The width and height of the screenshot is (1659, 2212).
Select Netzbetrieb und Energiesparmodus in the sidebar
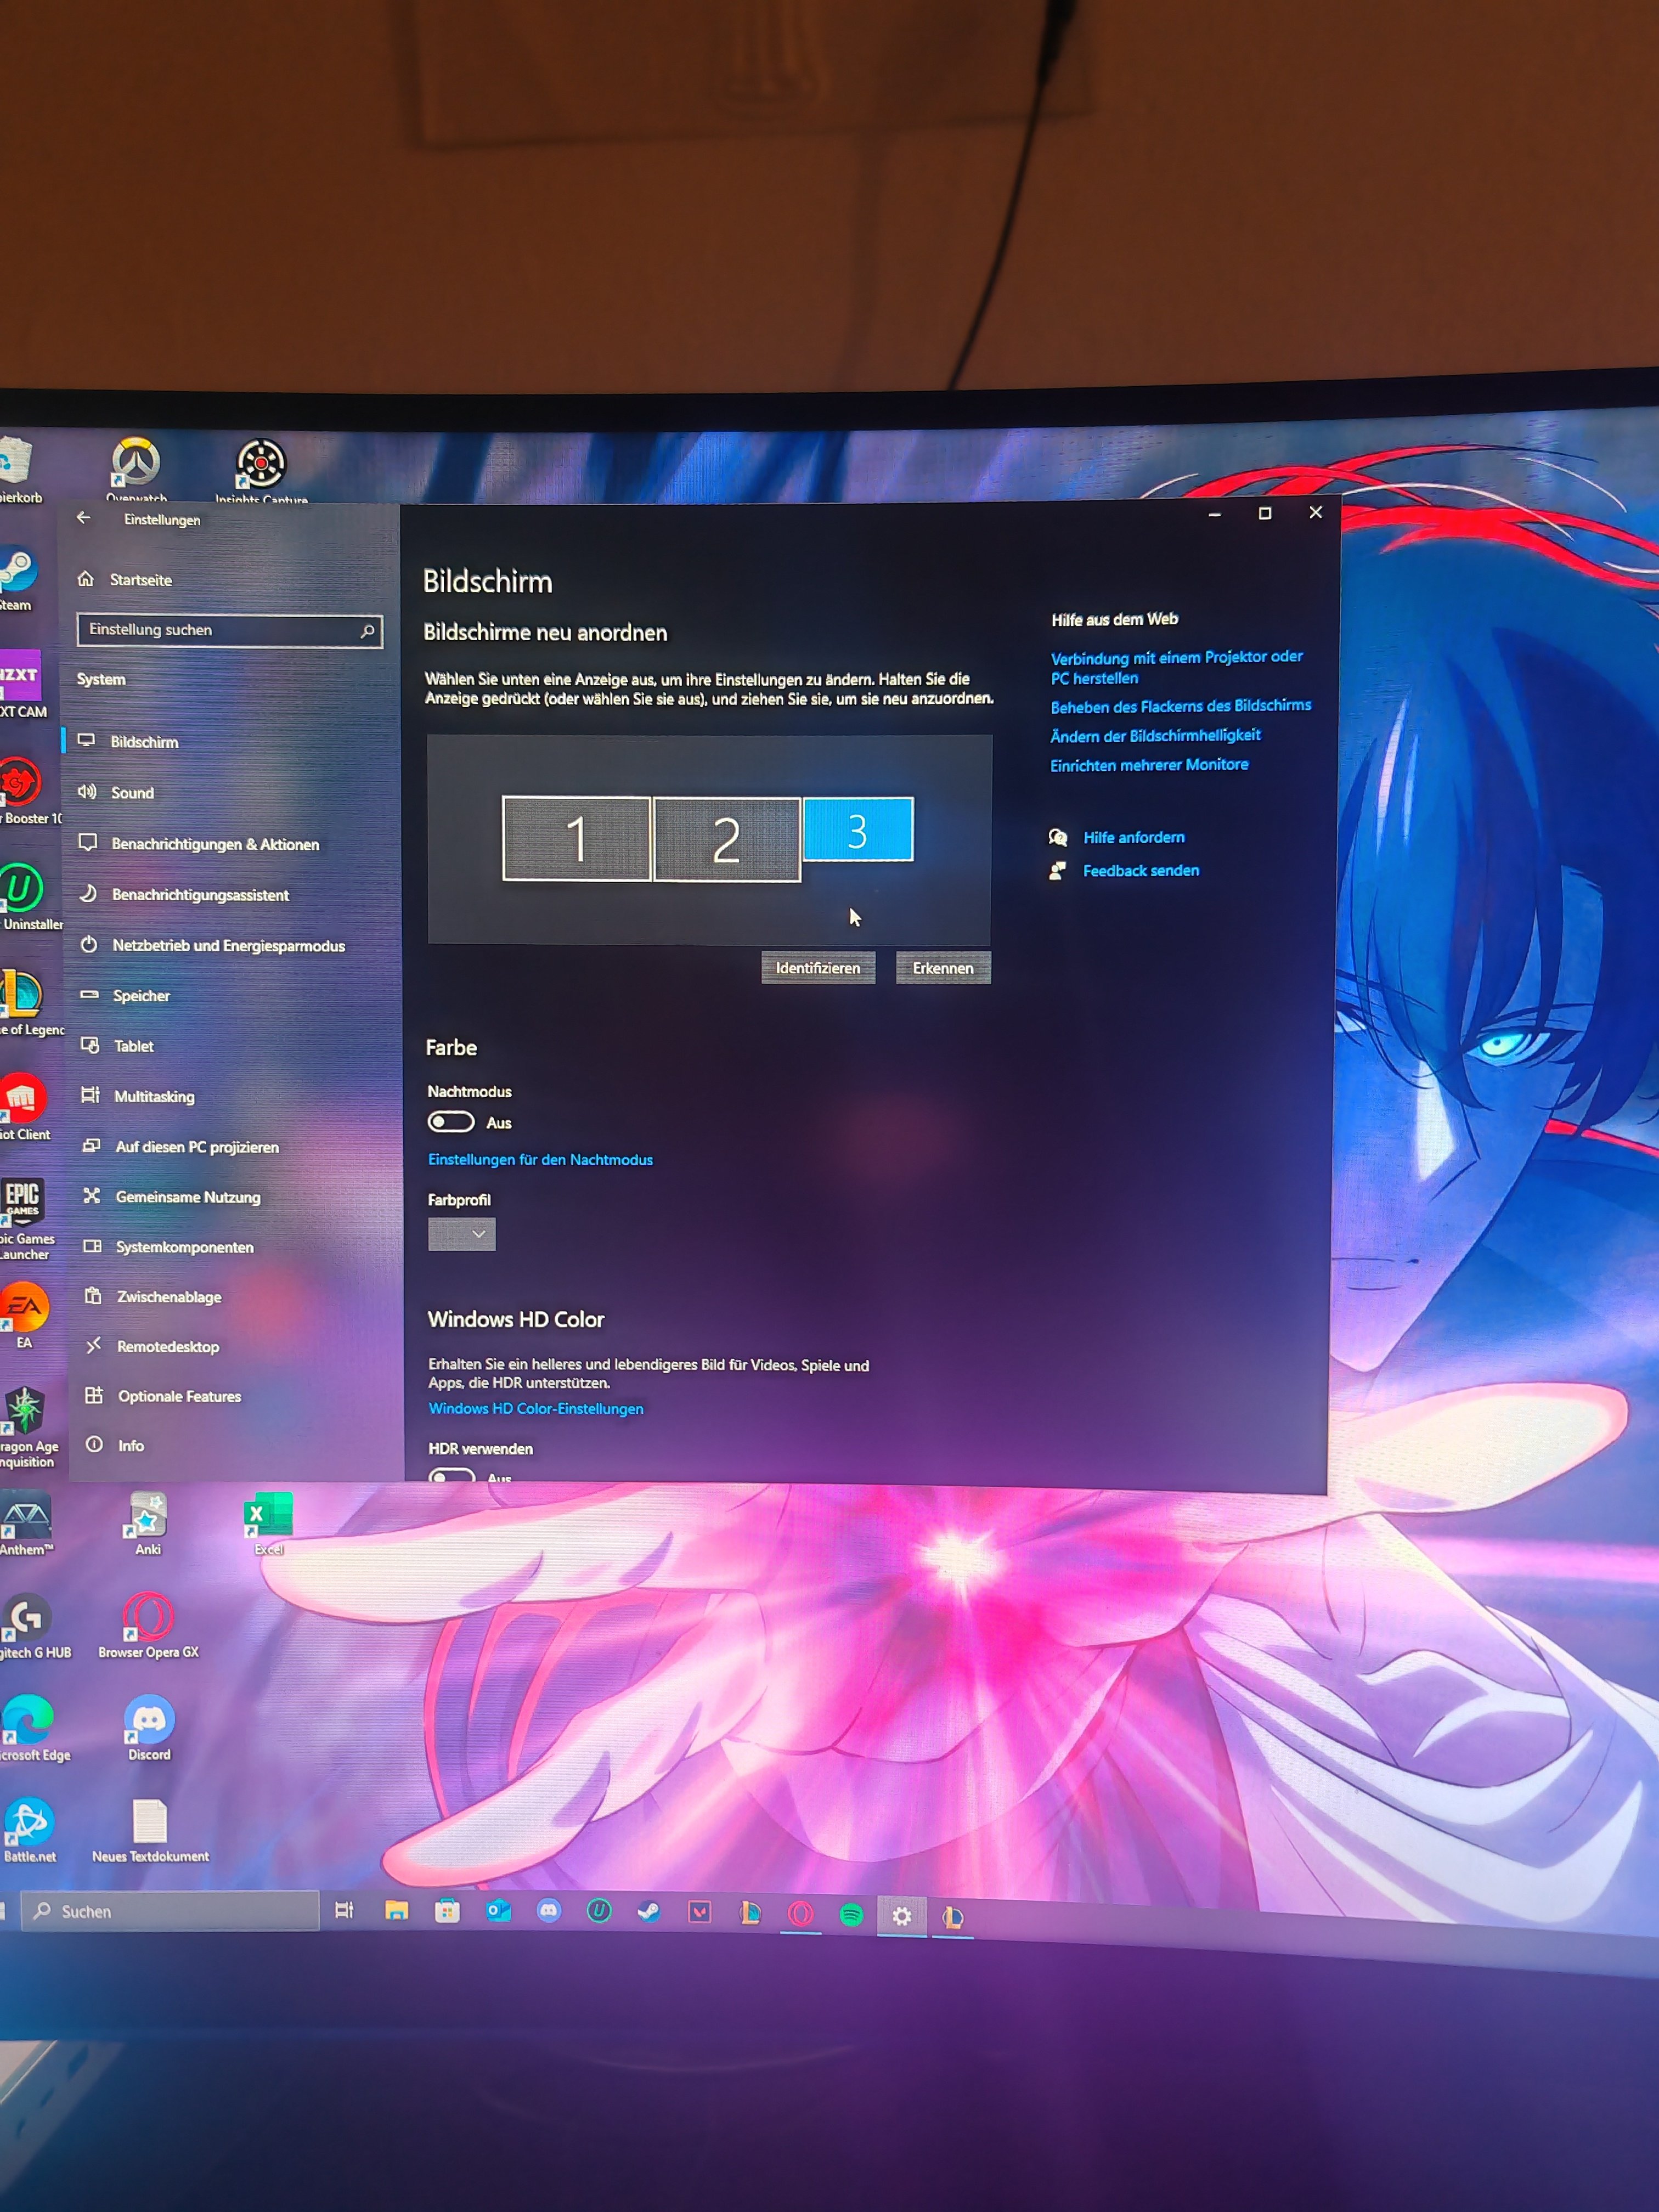click(228, 946)
